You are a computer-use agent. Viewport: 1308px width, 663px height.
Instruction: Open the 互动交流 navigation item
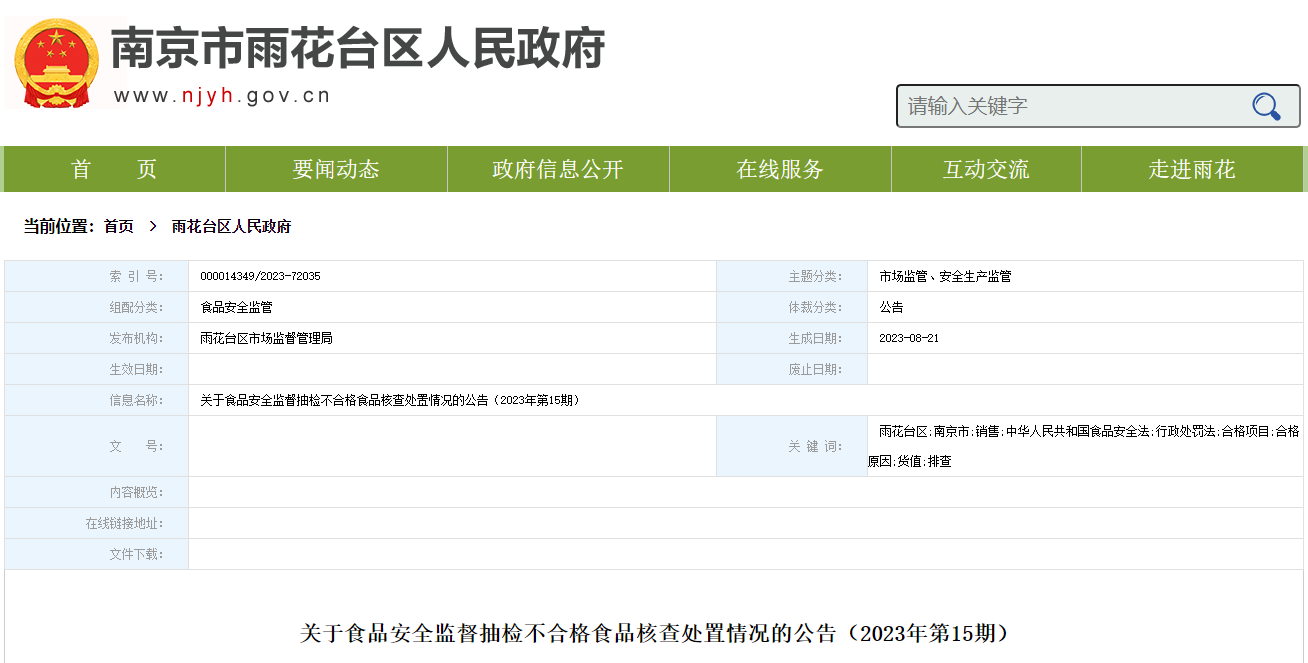click(x=986, y=169)
